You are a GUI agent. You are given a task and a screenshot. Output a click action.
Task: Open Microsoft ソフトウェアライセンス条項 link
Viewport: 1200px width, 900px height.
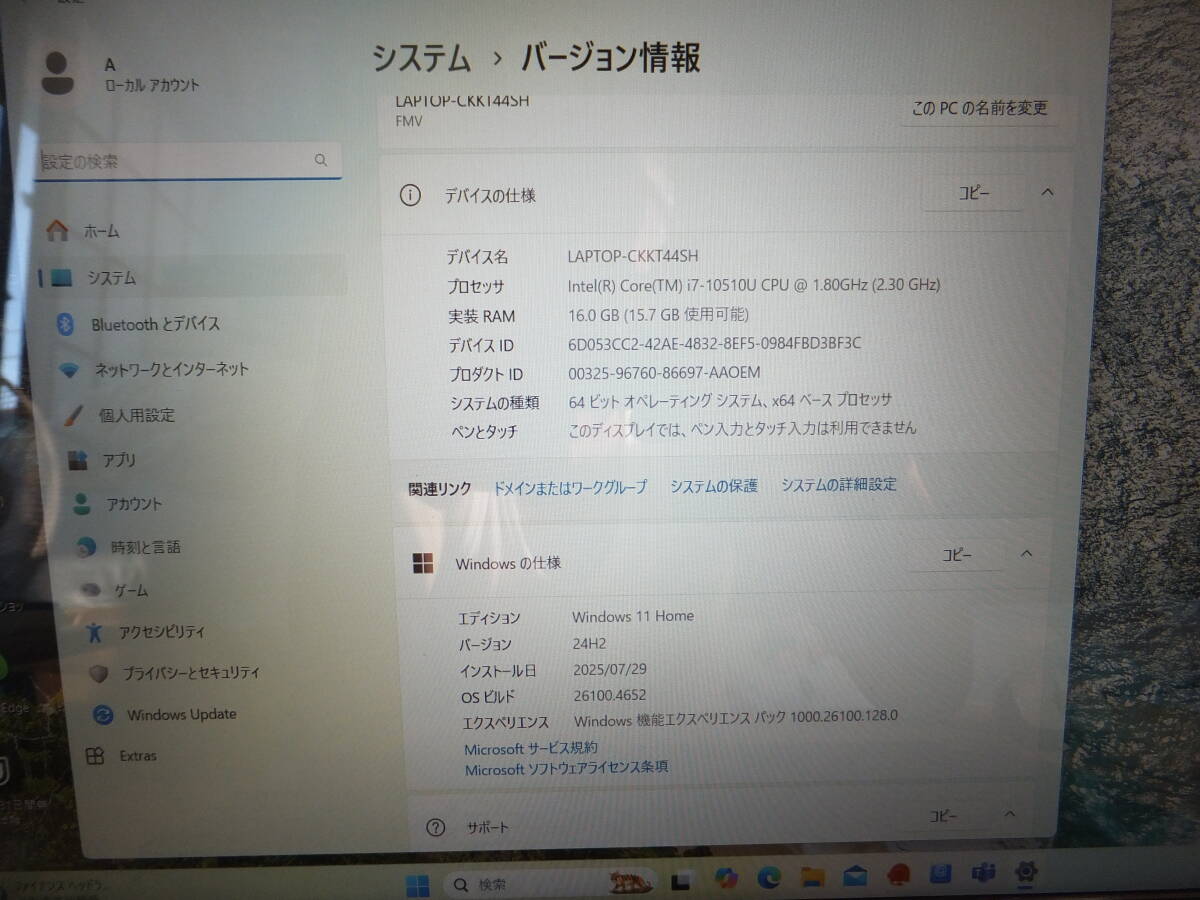click(566, 768)
